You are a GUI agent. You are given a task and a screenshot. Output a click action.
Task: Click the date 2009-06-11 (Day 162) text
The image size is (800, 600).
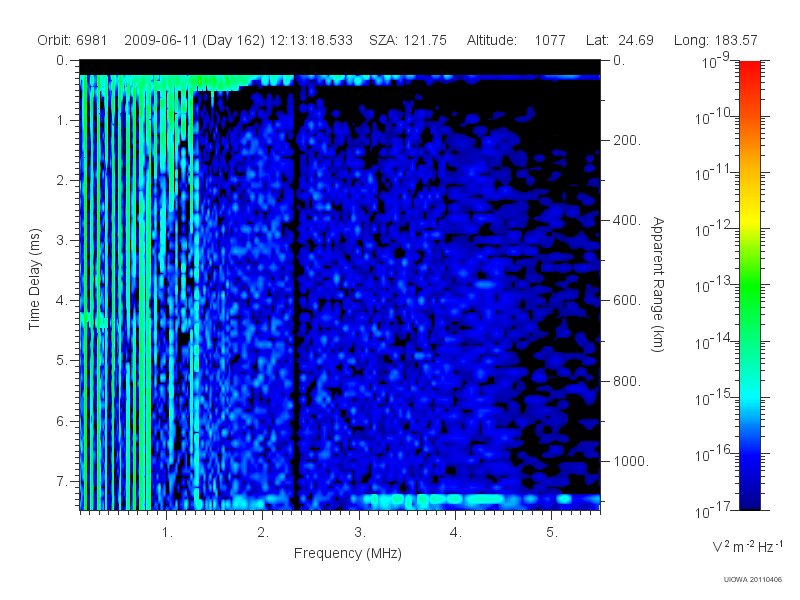coord(194,40)
